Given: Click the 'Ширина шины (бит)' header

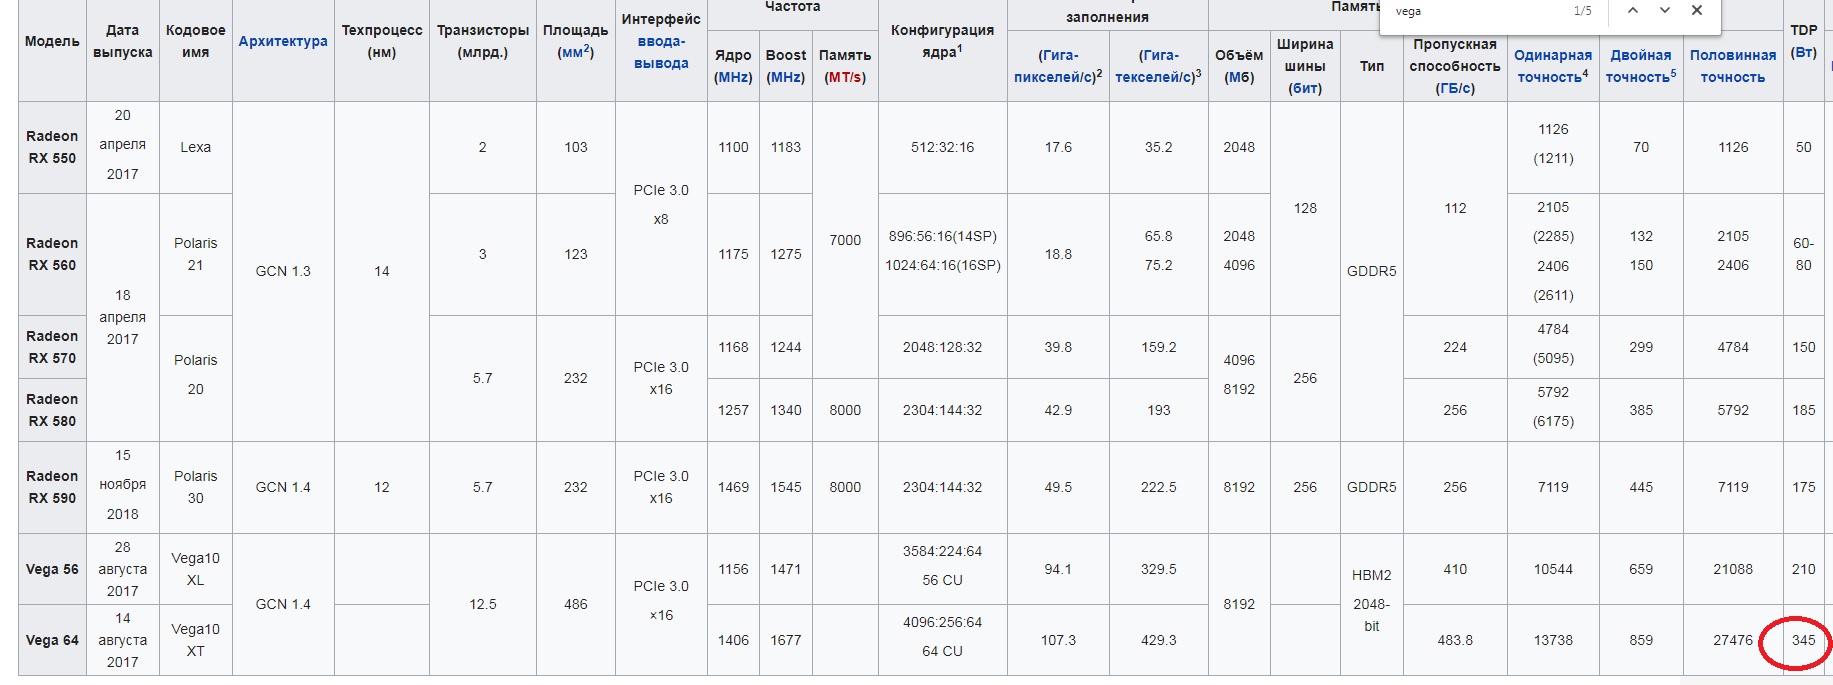Looking at the screenshot, I should pyautogui.click(x=1305, y=66).
